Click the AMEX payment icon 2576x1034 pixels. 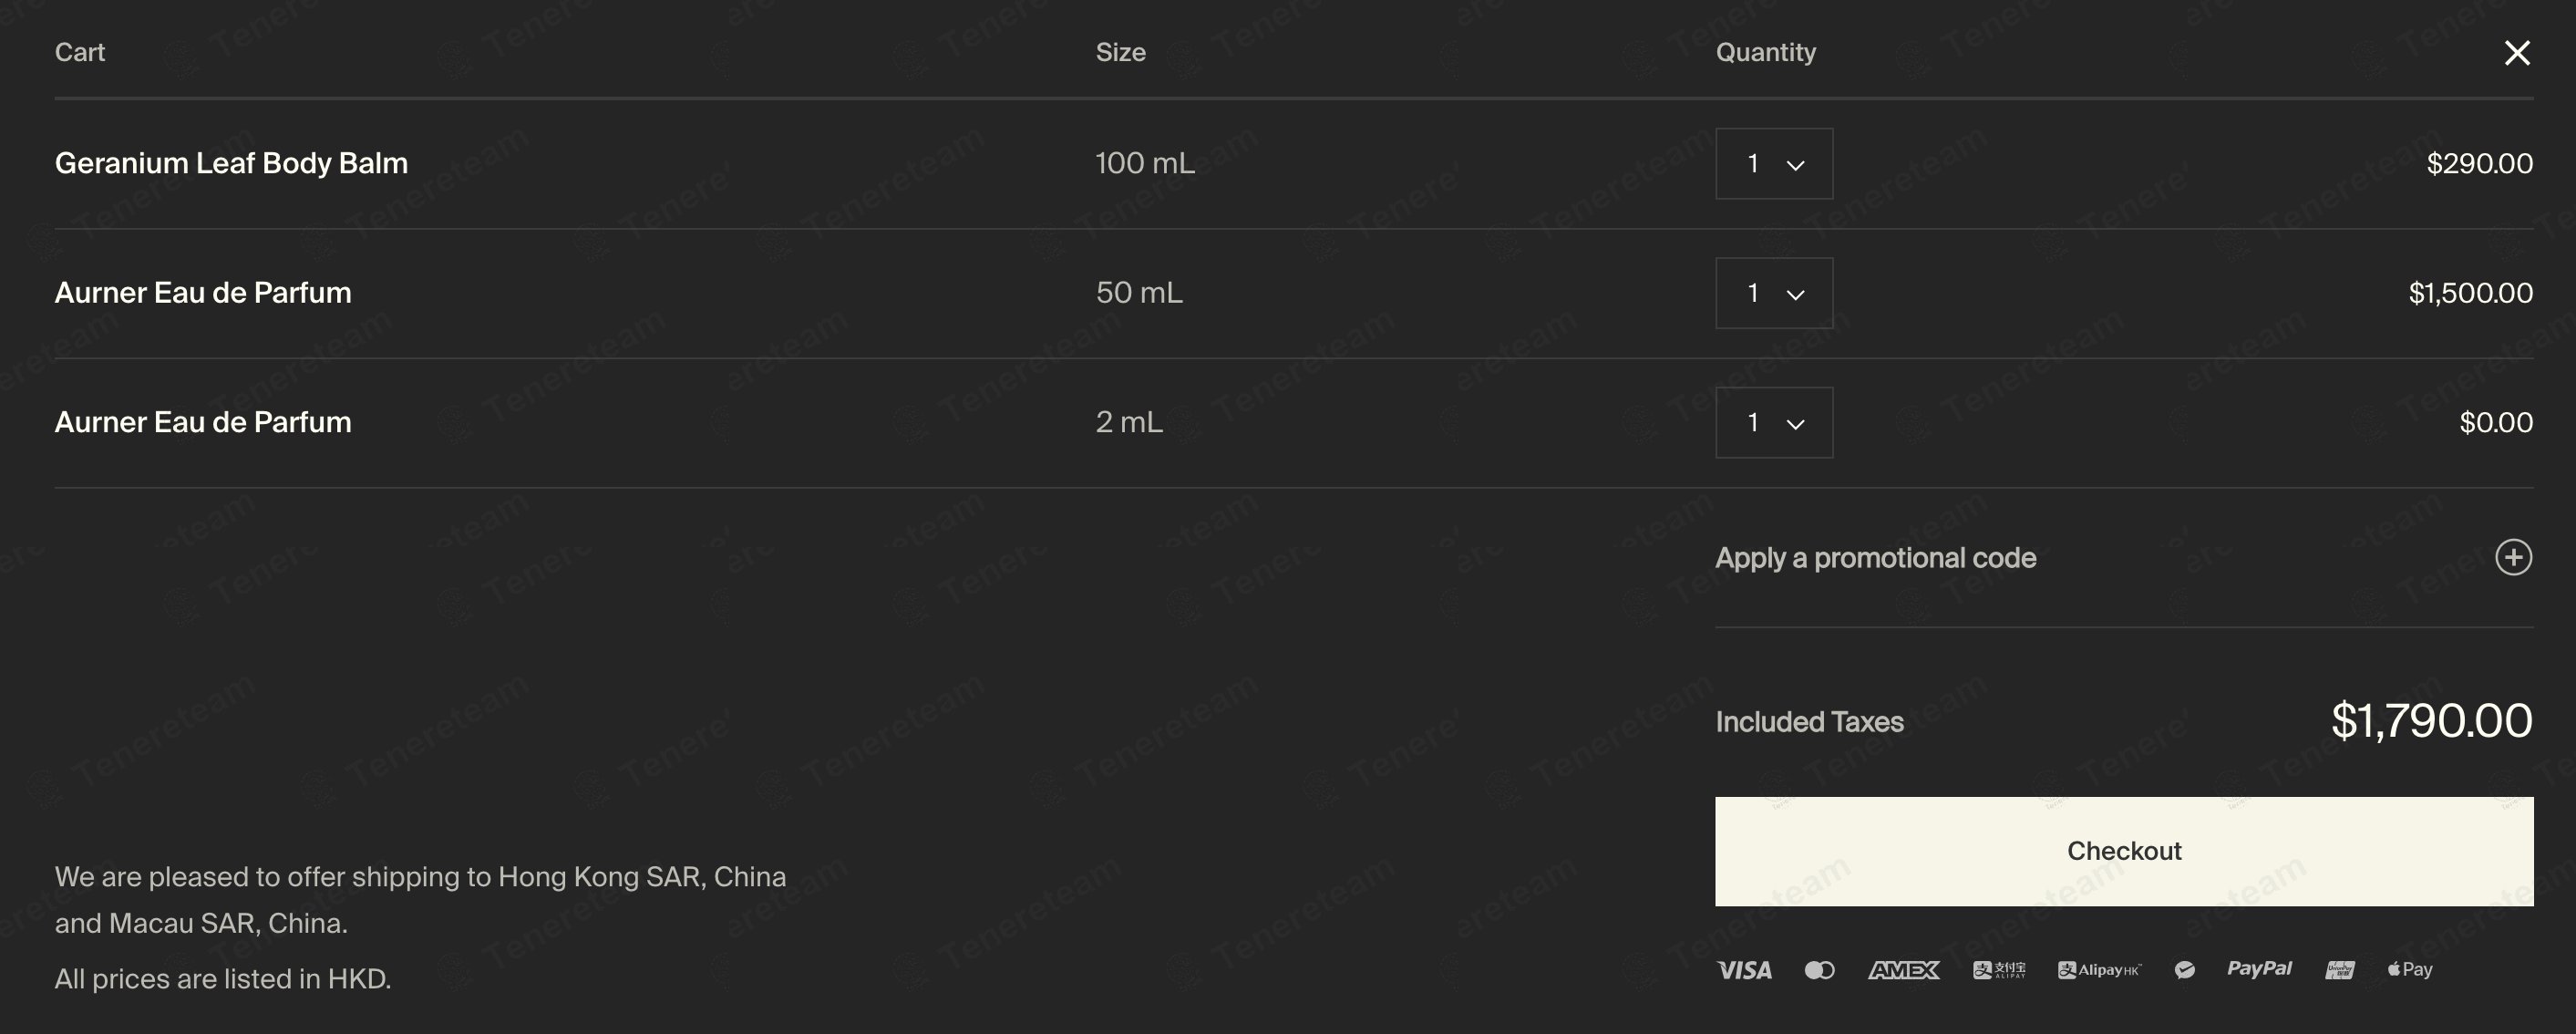(x=1903, y=970)
